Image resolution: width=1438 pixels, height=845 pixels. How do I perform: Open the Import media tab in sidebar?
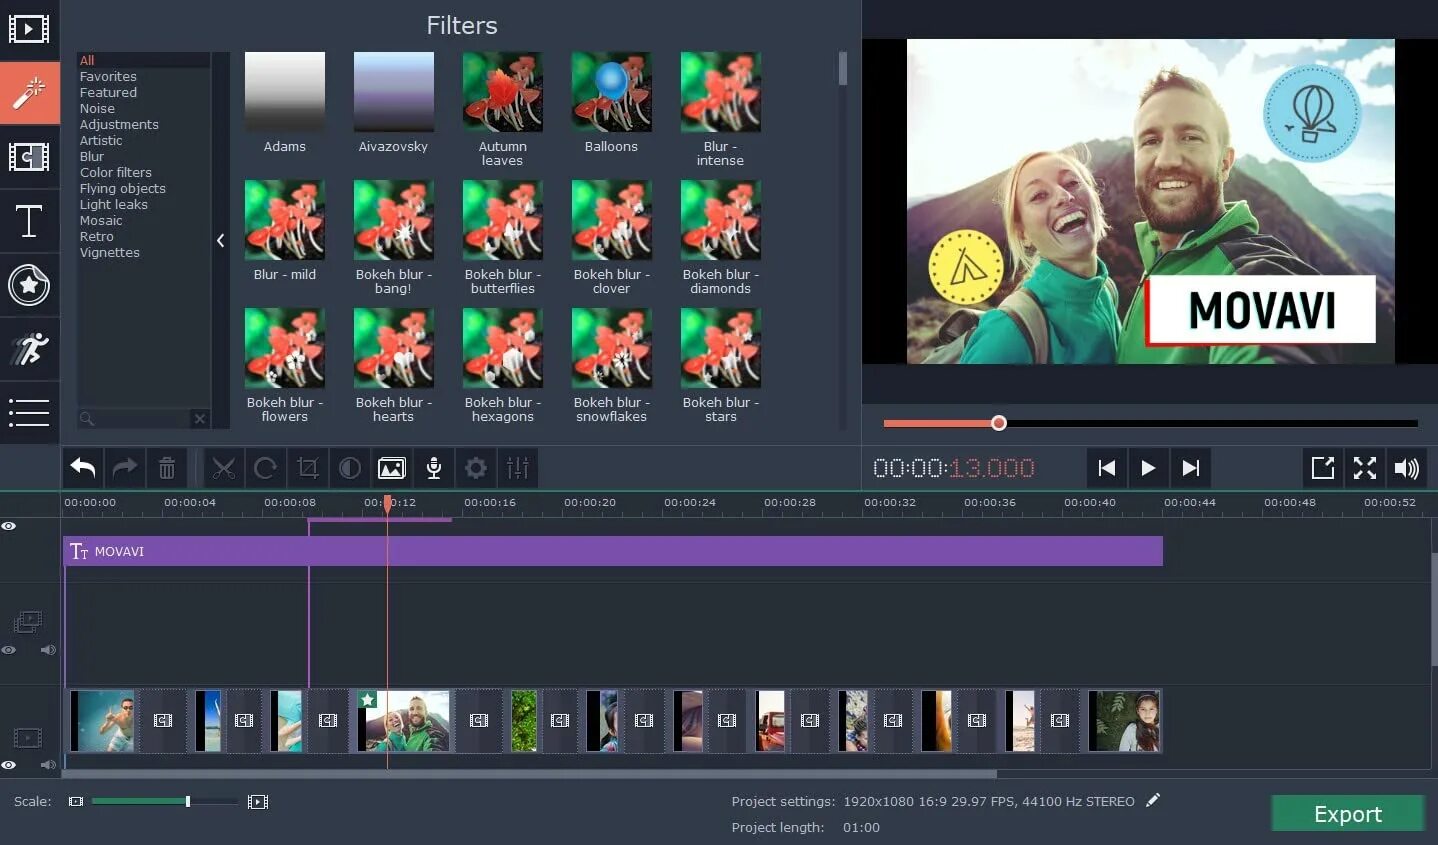pyautogui.click(x=29, y=29)
